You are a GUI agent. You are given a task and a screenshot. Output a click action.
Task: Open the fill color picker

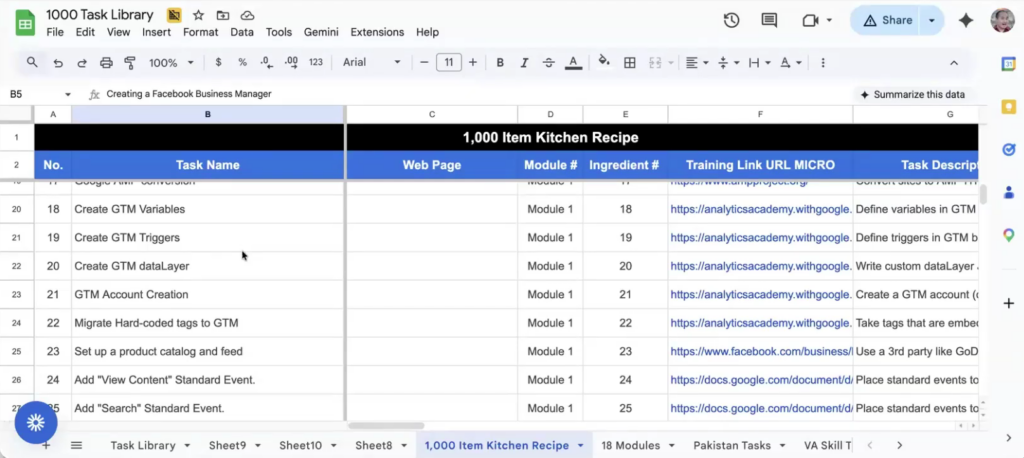(604, 63)
